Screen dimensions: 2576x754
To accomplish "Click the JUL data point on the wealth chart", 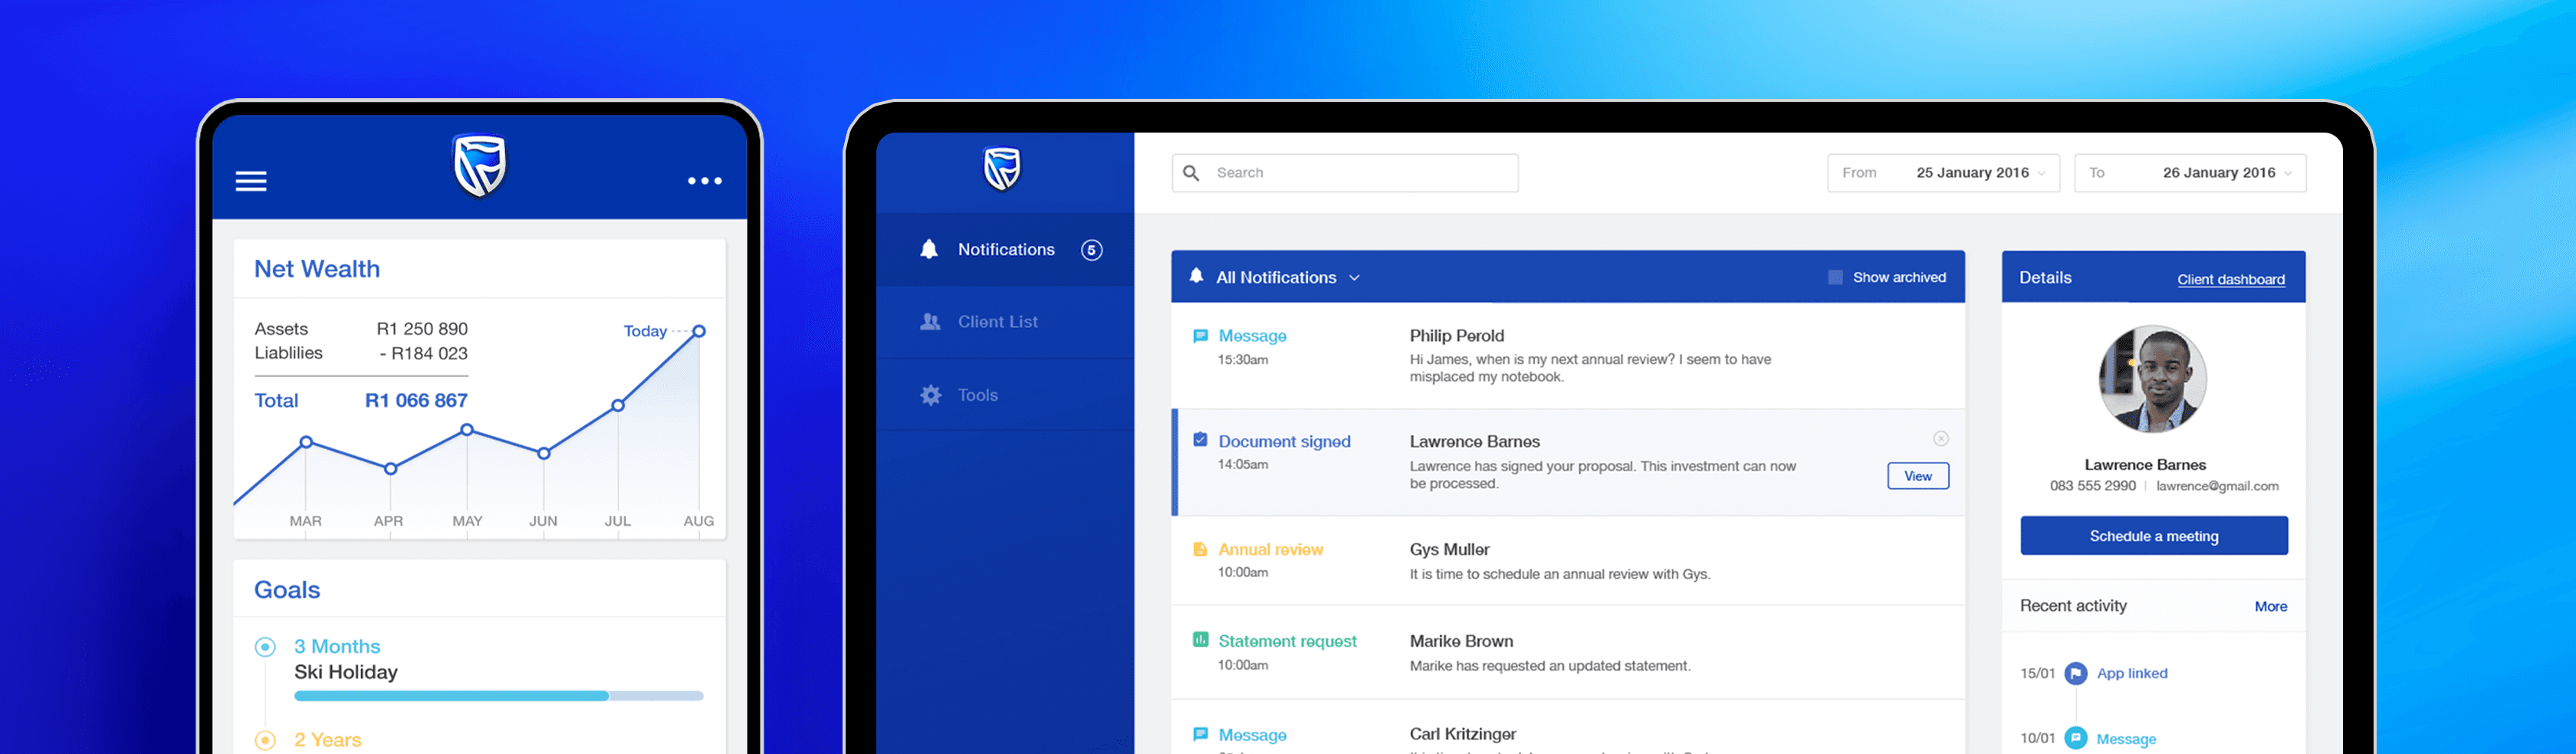I will [618, 405].
